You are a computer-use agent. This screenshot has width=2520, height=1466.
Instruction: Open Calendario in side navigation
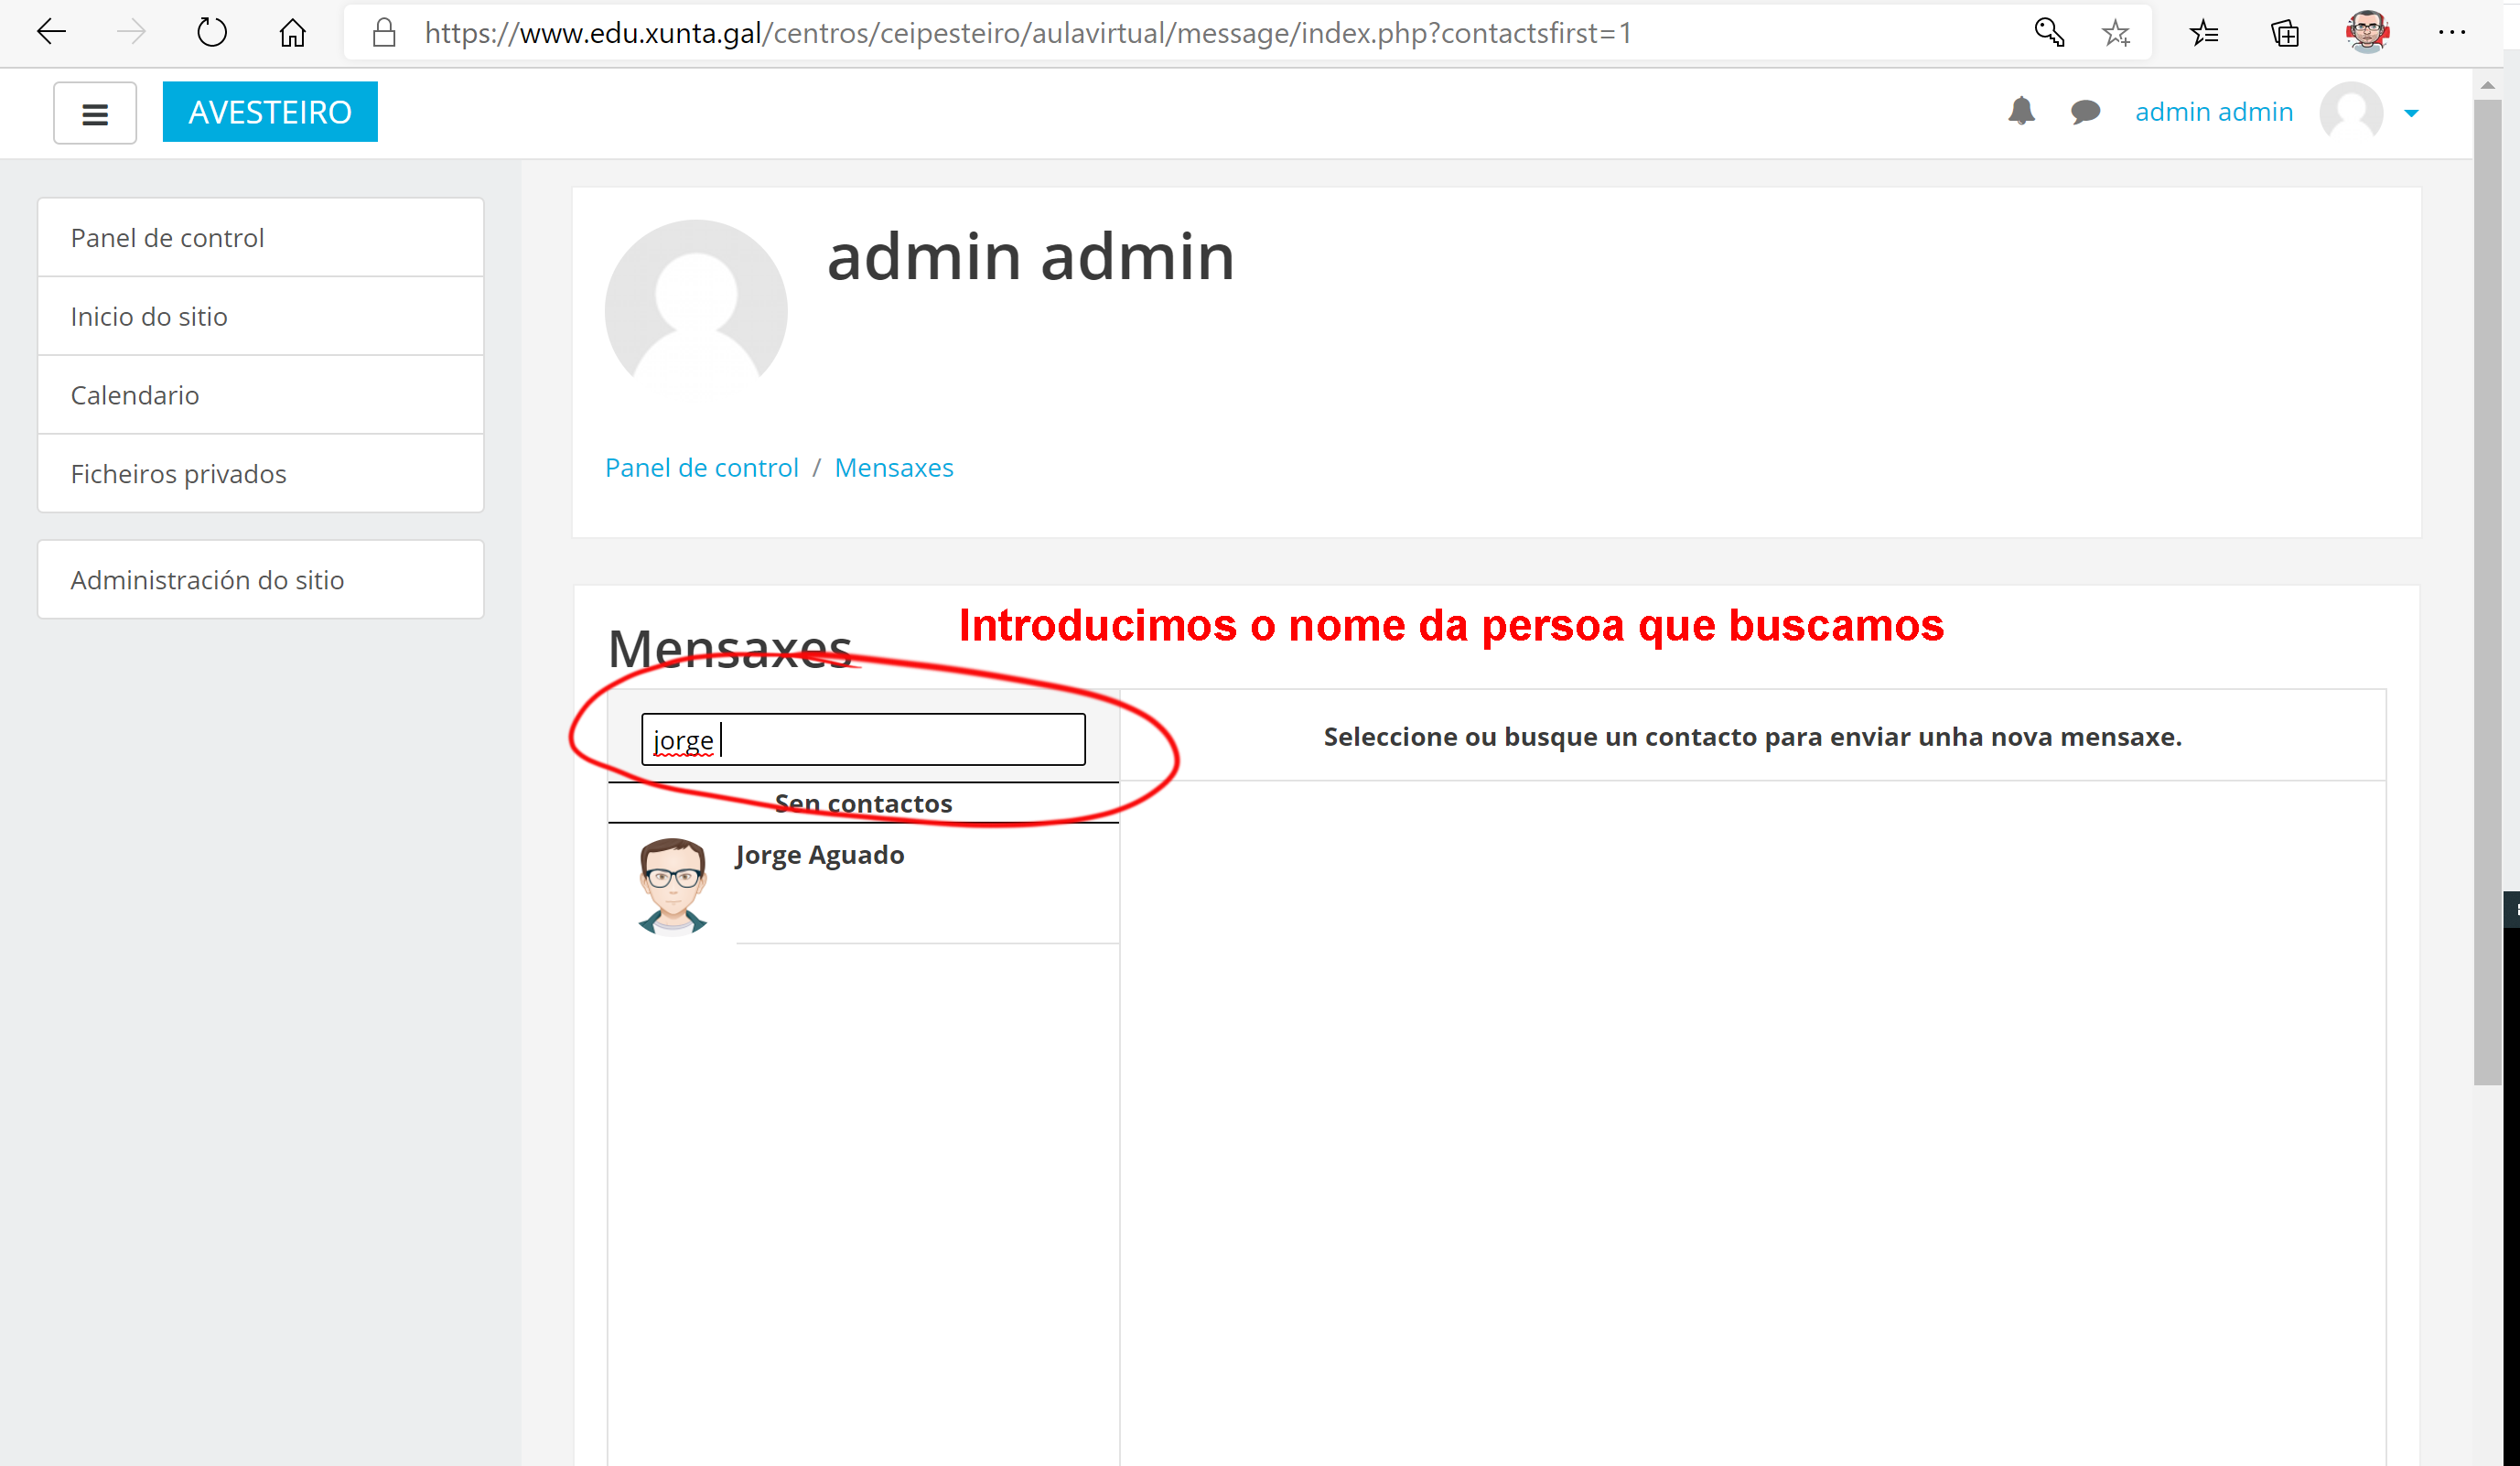click(135, 395)
